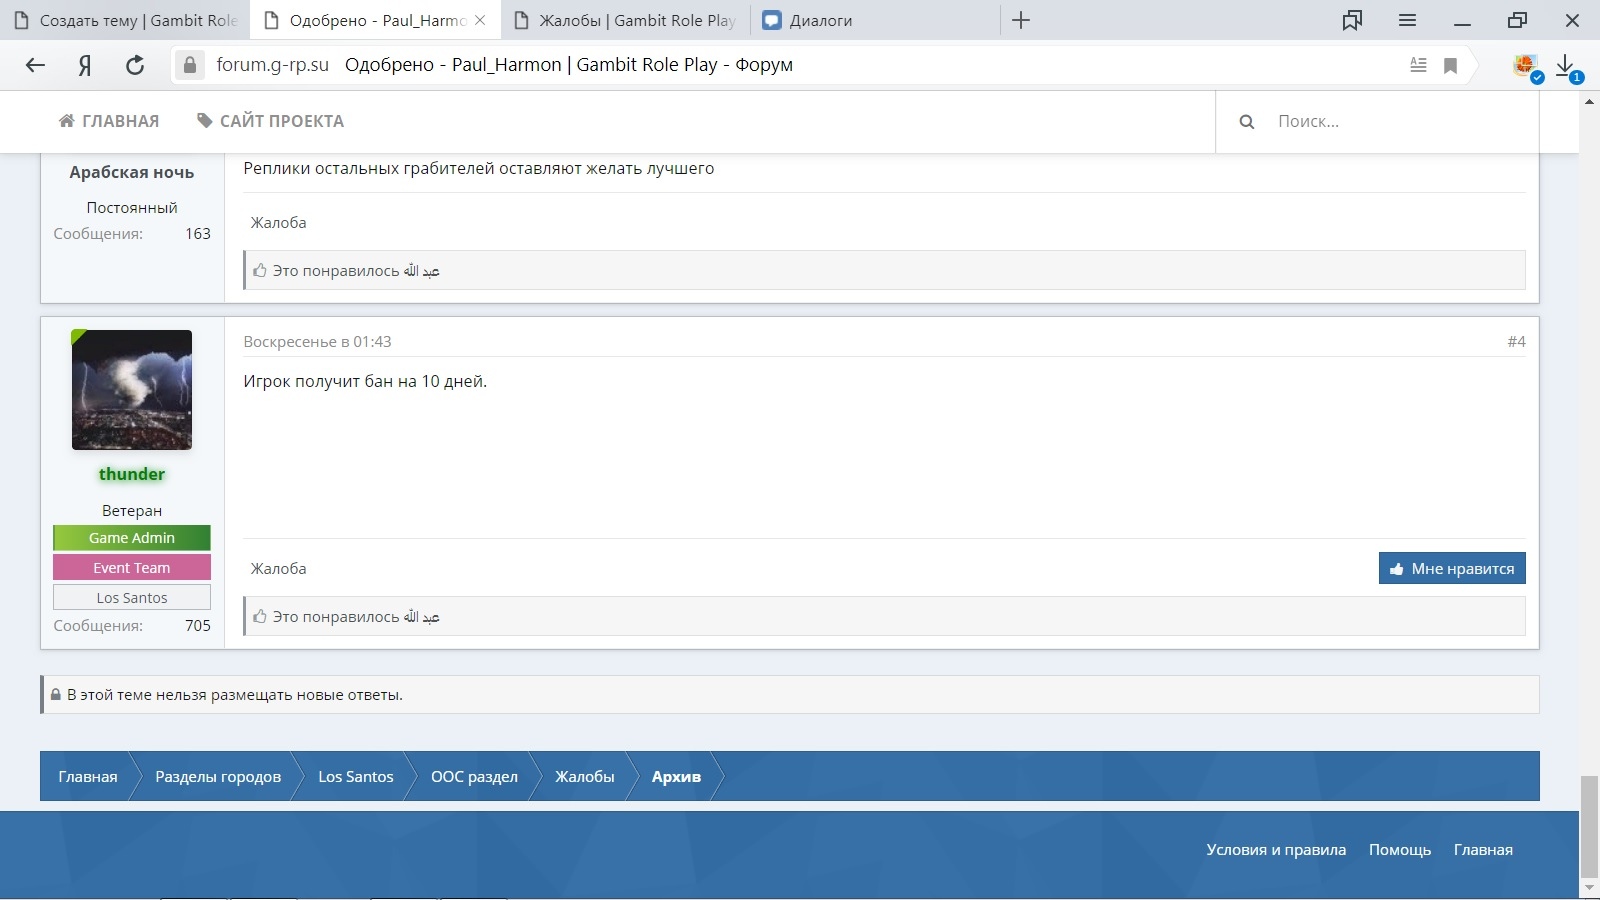Click the reader mode icon in address bar
Image resolution: width=1600 pixels, height=900 pixels.
(1418, 65)
